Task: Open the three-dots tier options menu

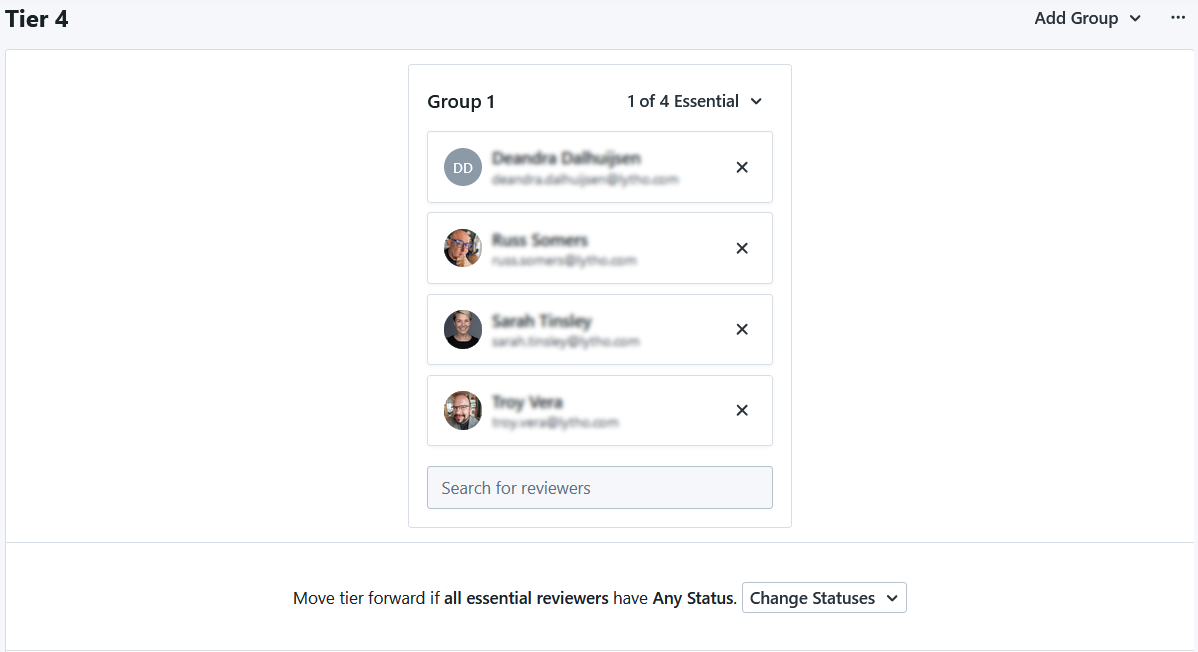Action: [1177, 18]
